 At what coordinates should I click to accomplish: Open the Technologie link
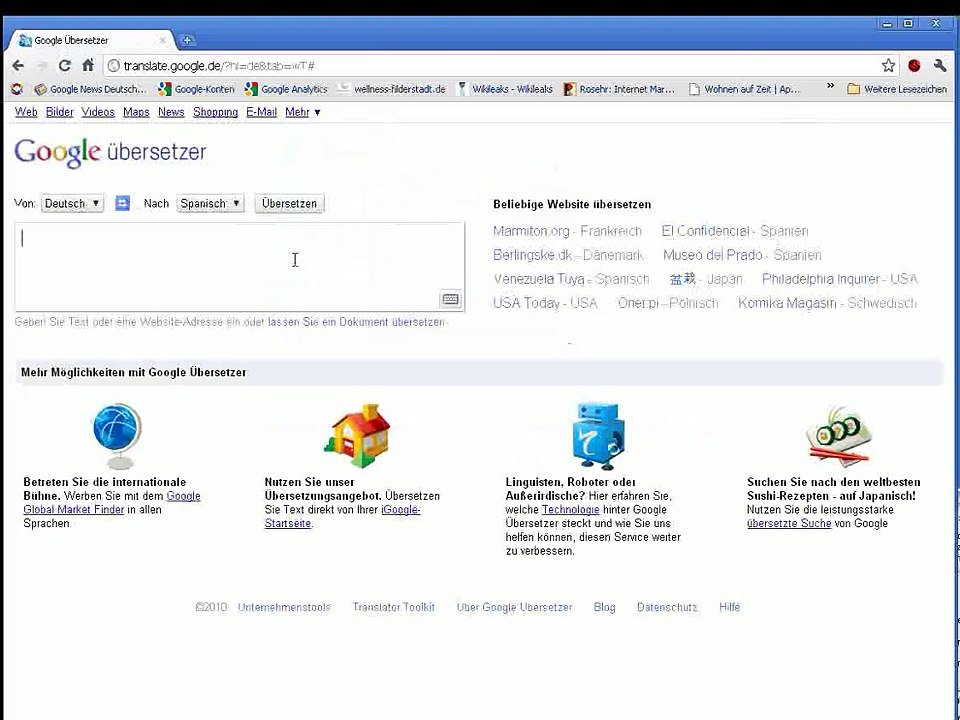click(571, 509)
